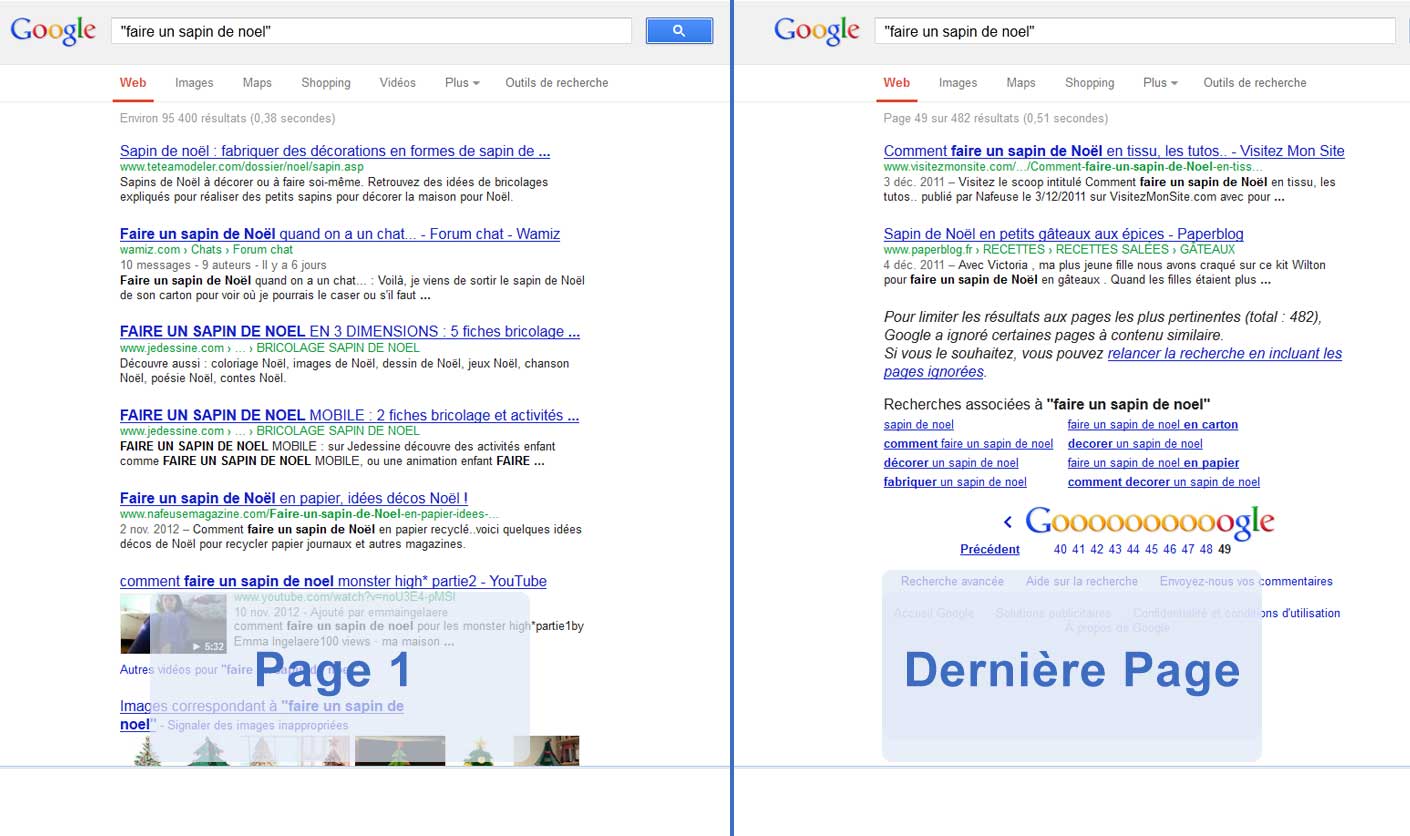Open Outils de recherche in left page
Screen dimensions: 1410x836
point(557,83)
